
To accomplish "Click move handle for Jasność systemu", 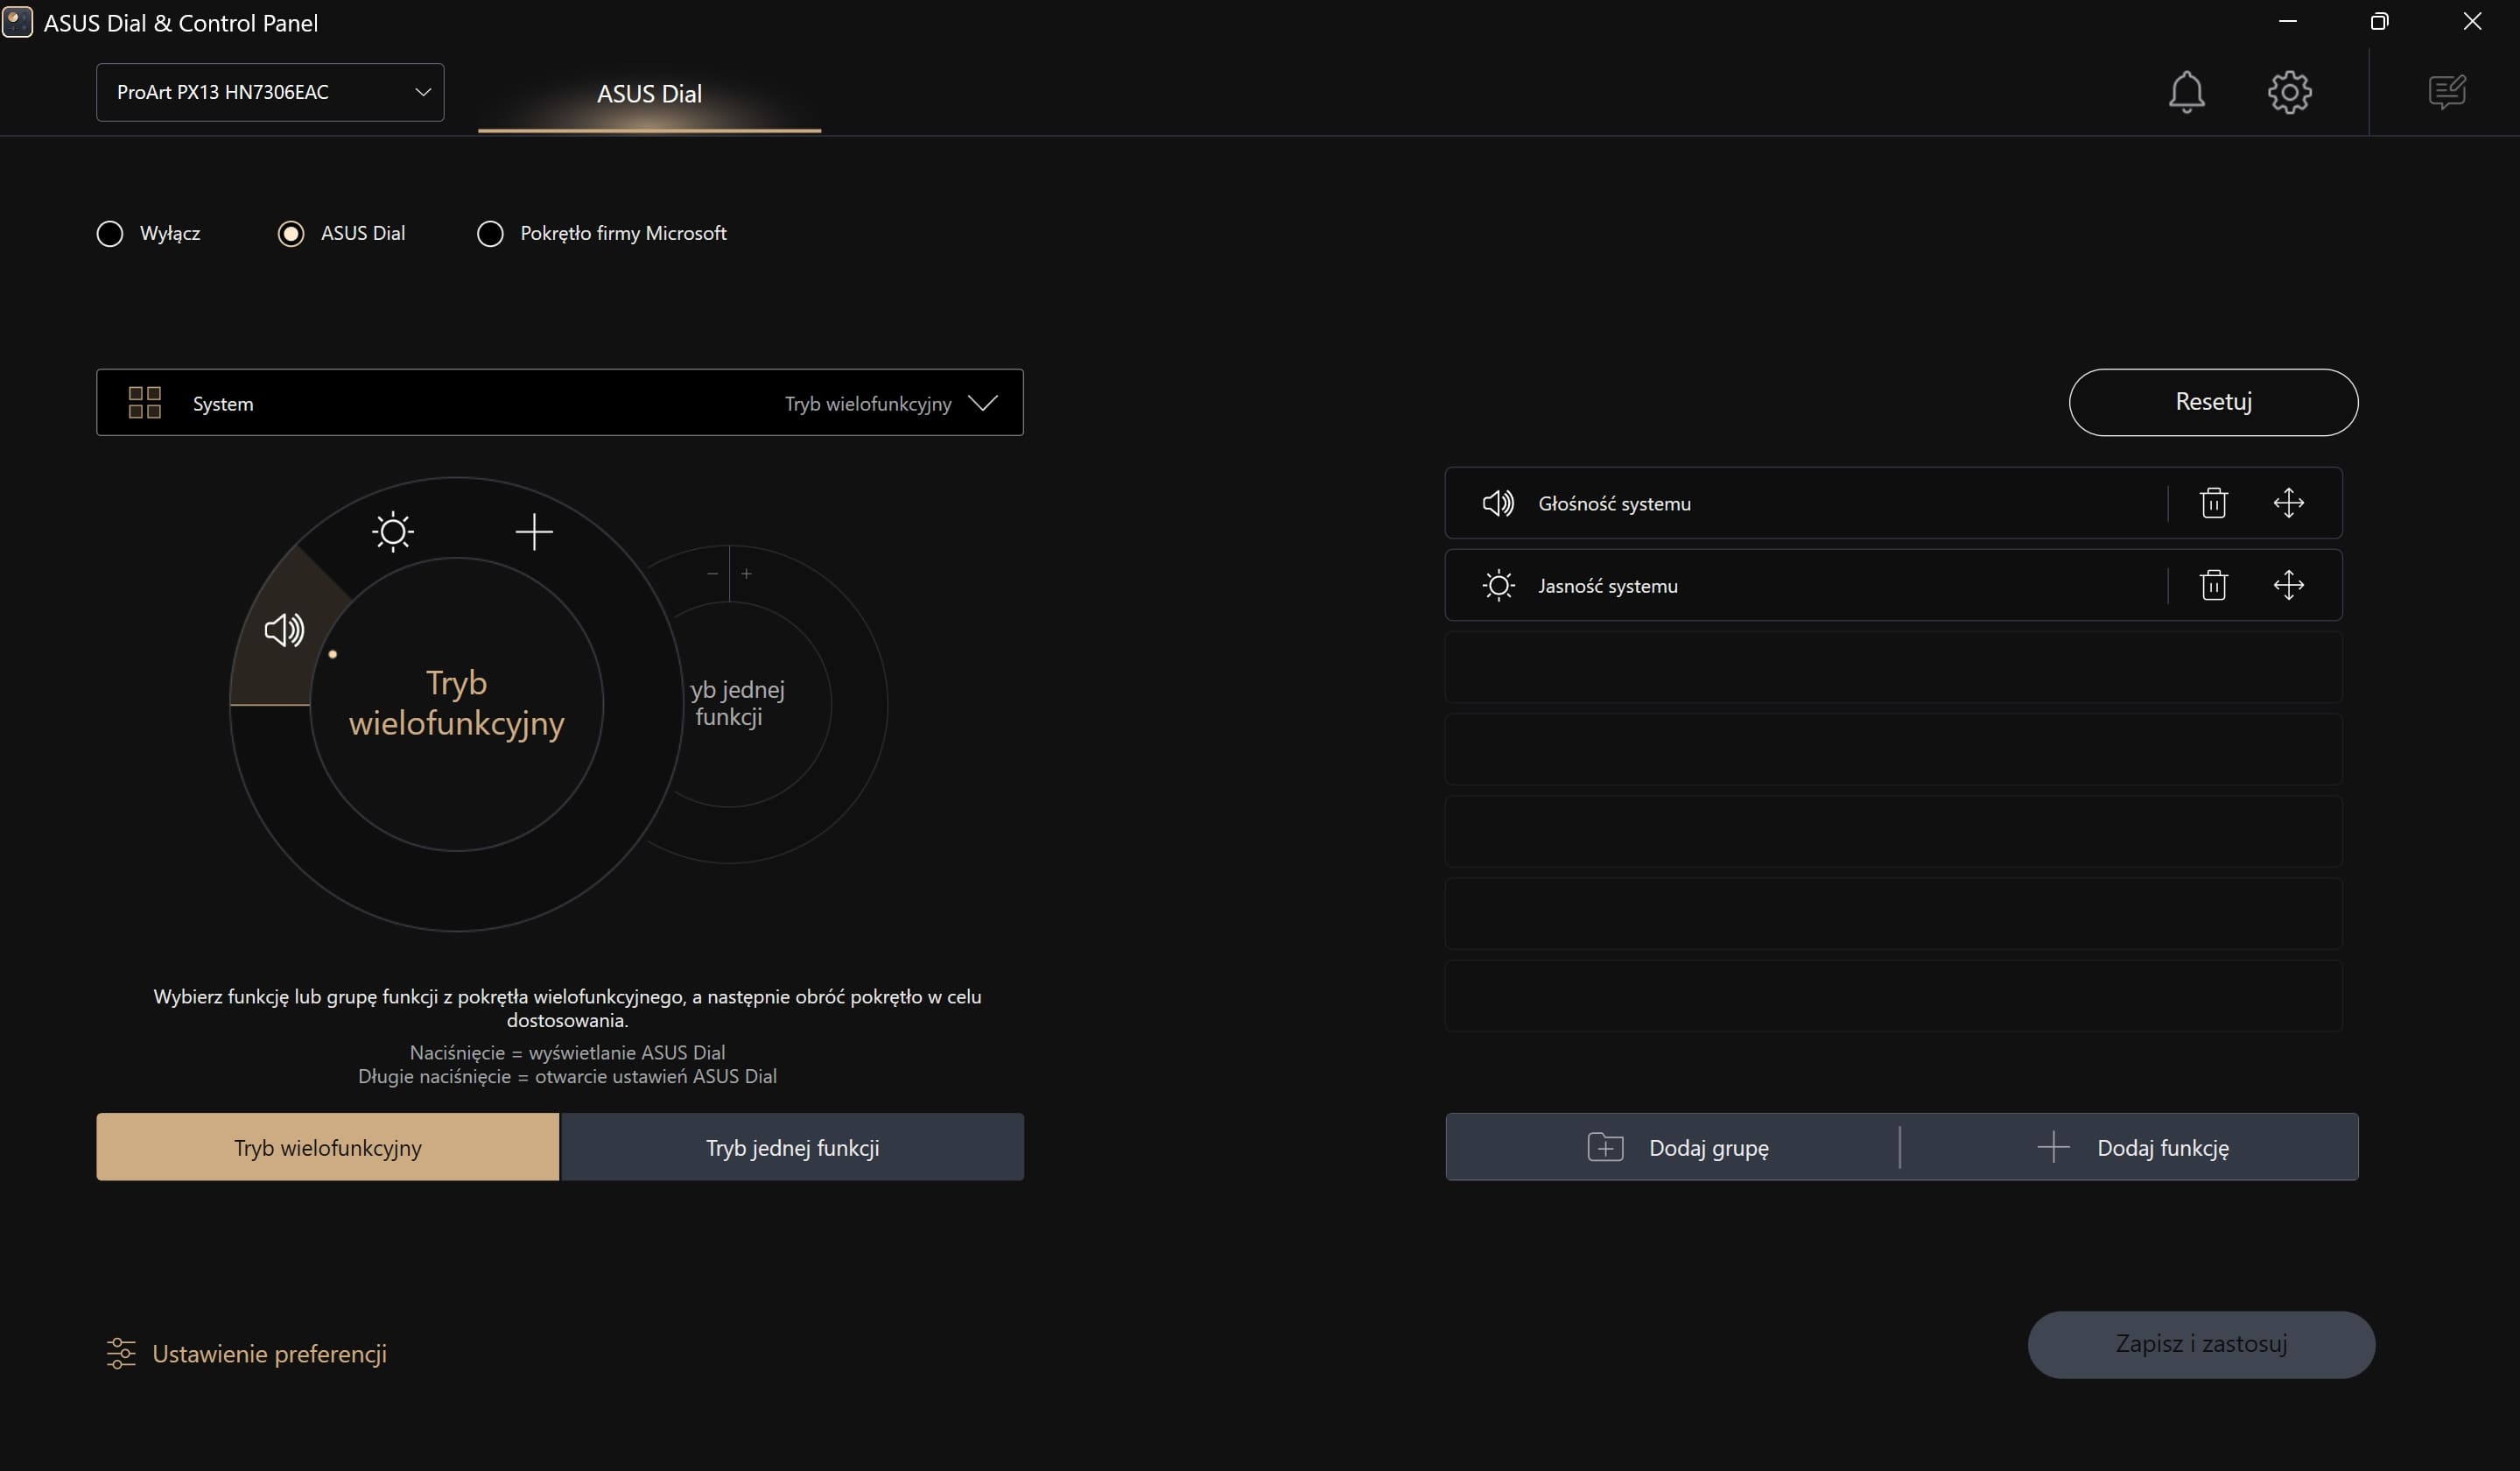I will [x=2288, y=585].
